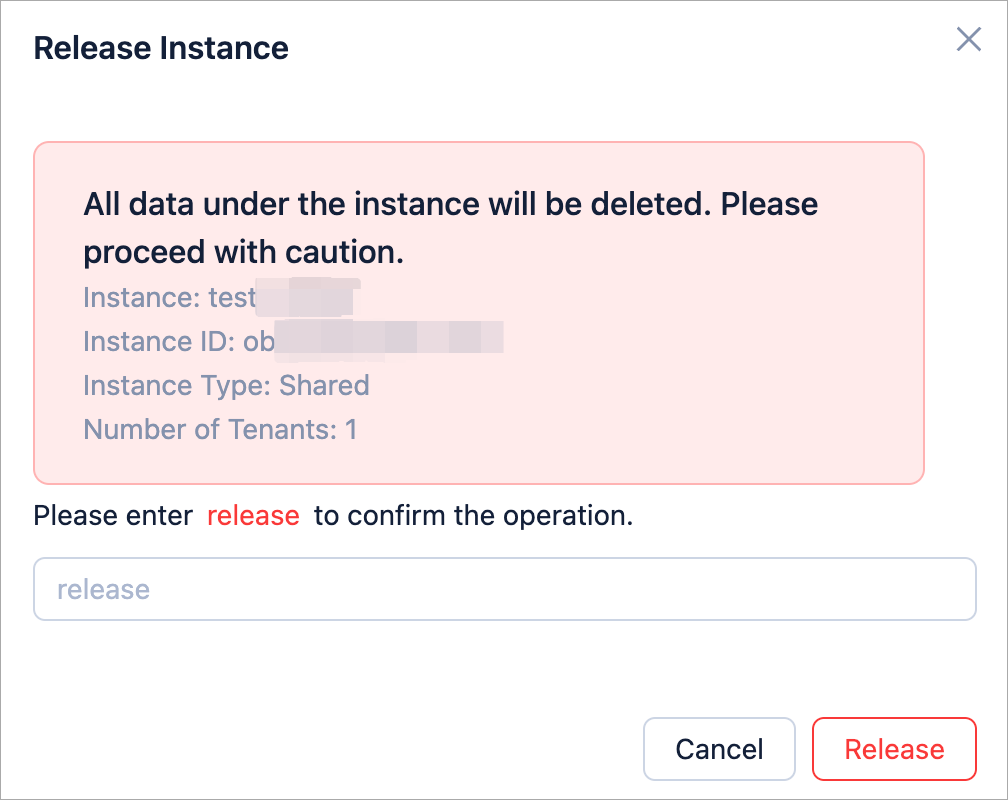The image size is (1008, 800).
Task: Click the 'Instance Type' label text
Action: (177, 386)
